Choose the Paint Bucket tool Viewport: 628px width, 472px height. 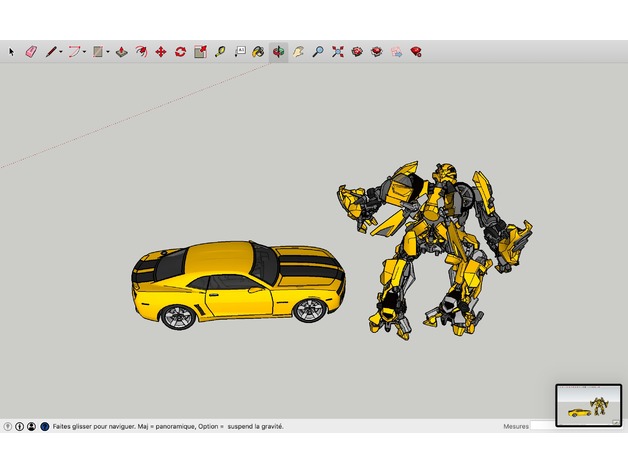[258, 52]
